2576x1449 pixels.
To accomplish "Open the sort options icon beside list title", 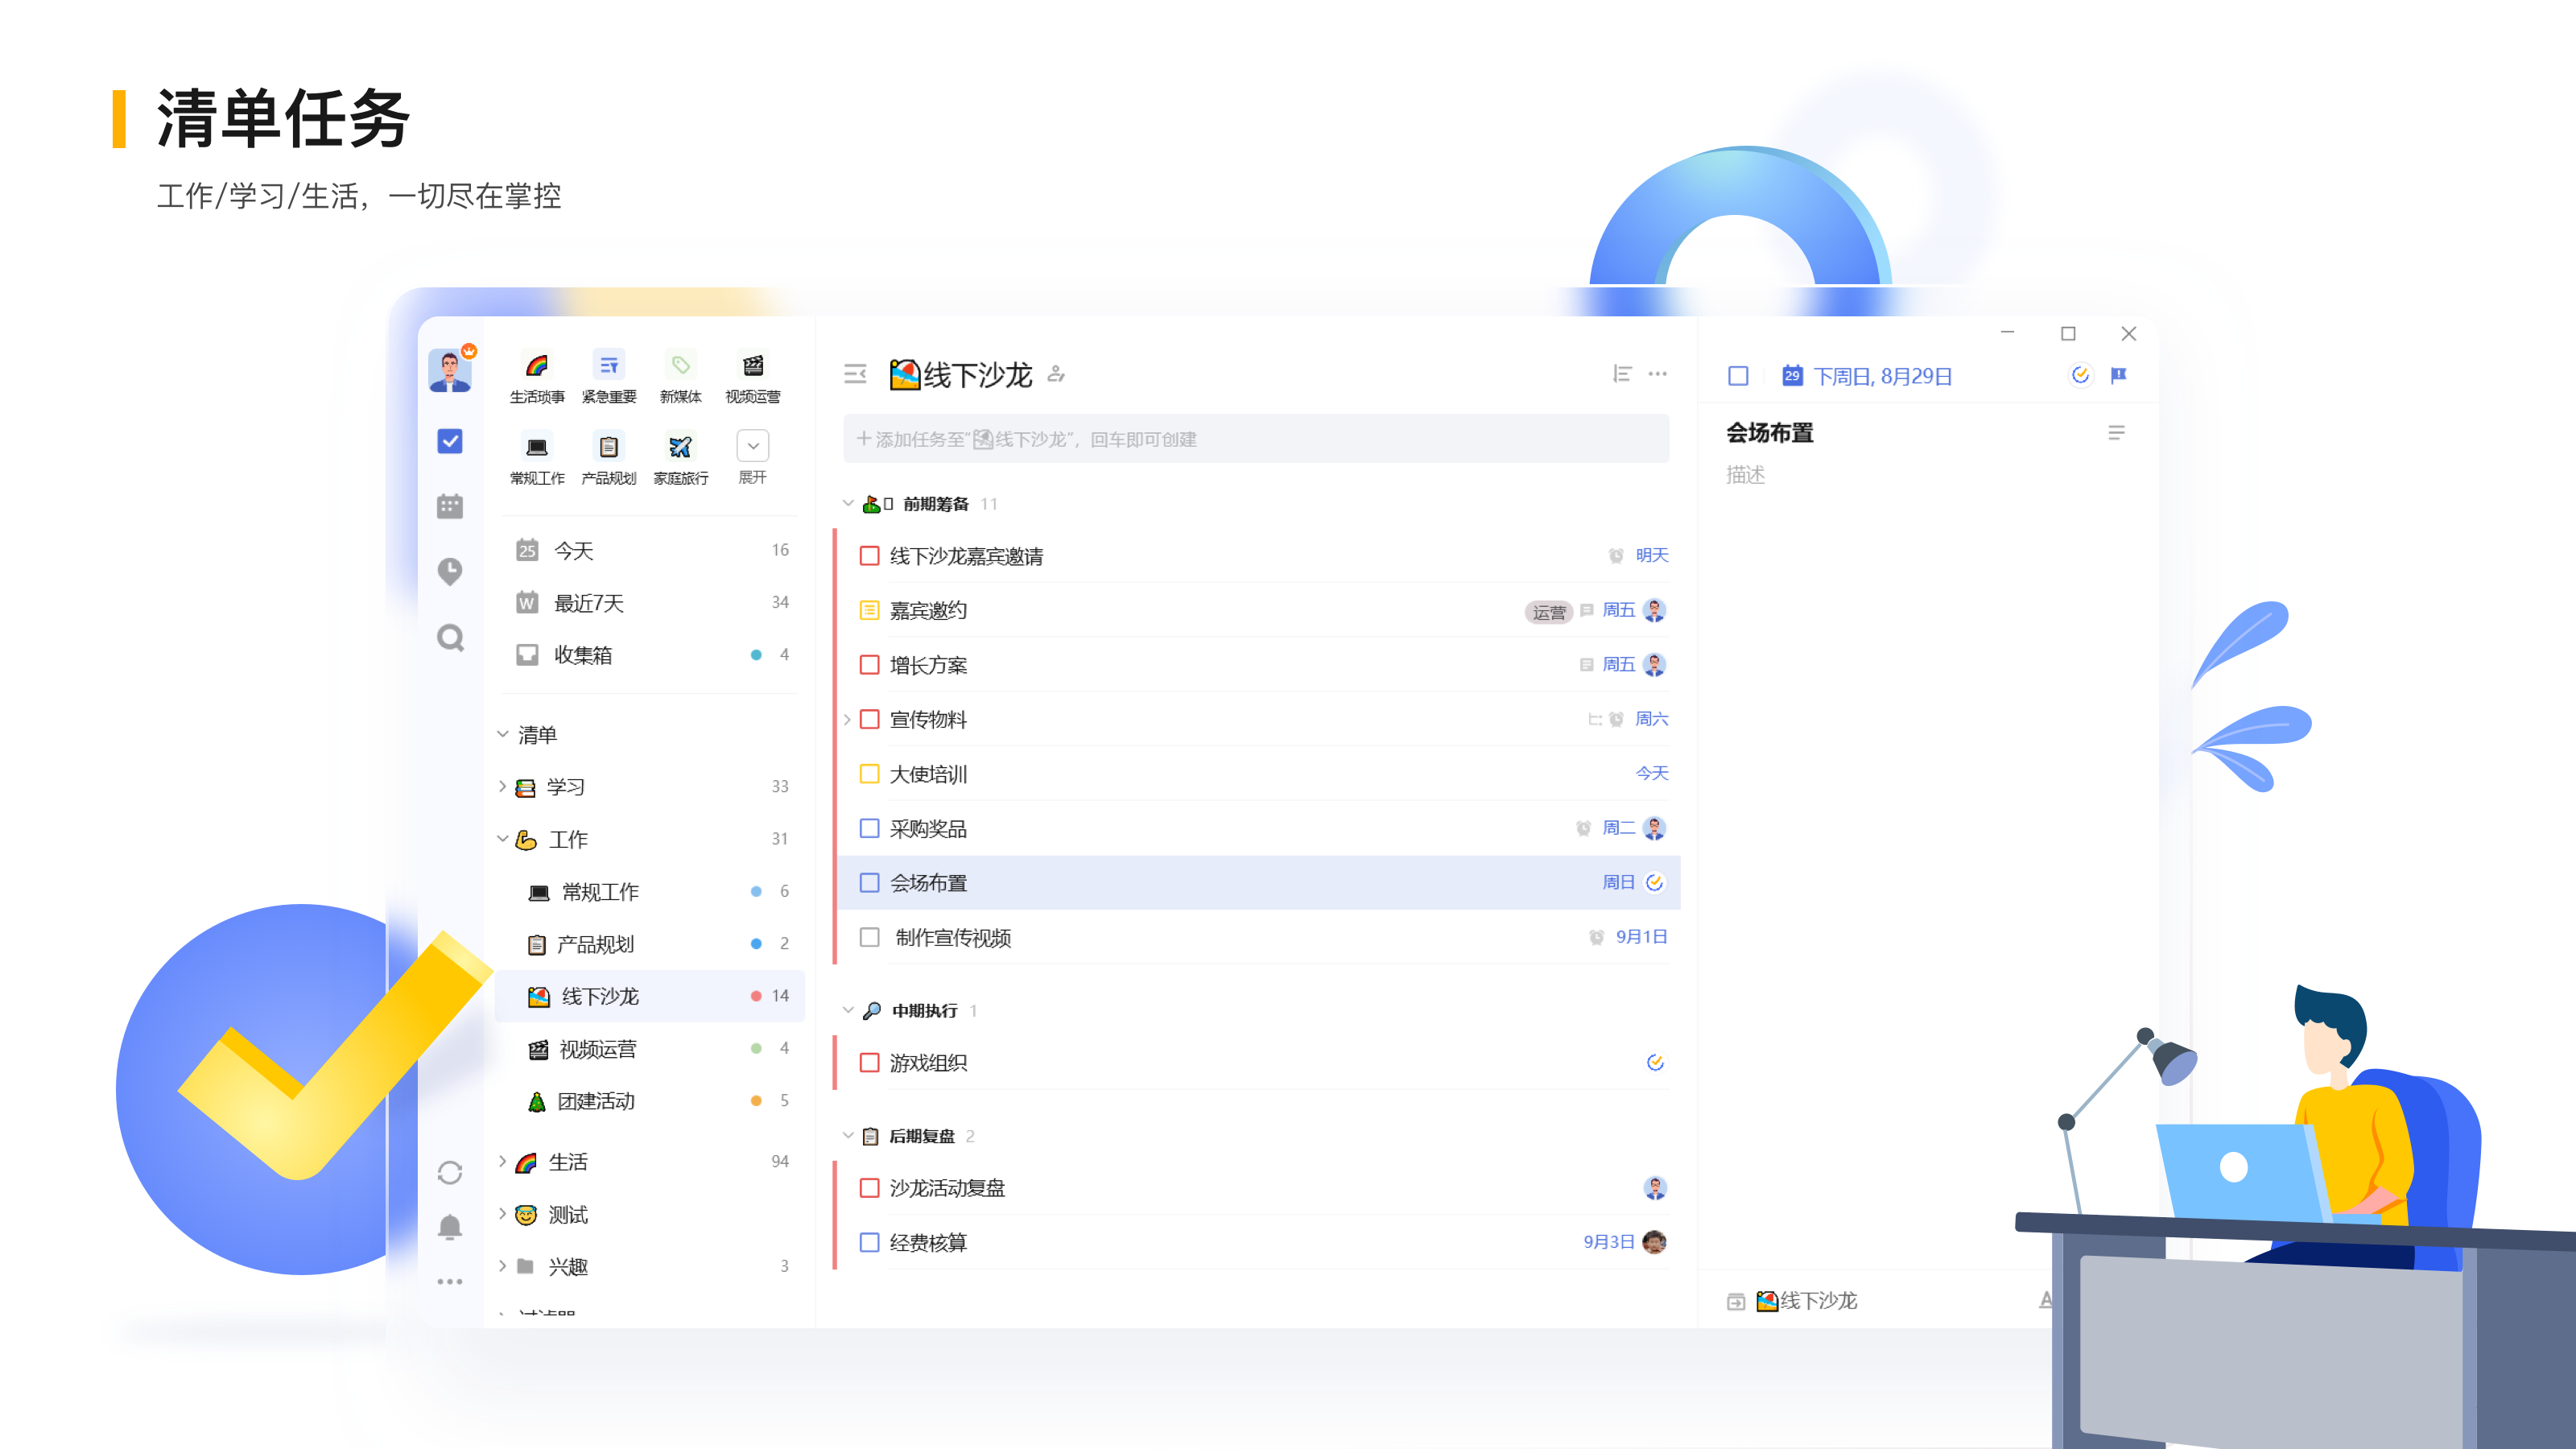I will click(1622, 374).
